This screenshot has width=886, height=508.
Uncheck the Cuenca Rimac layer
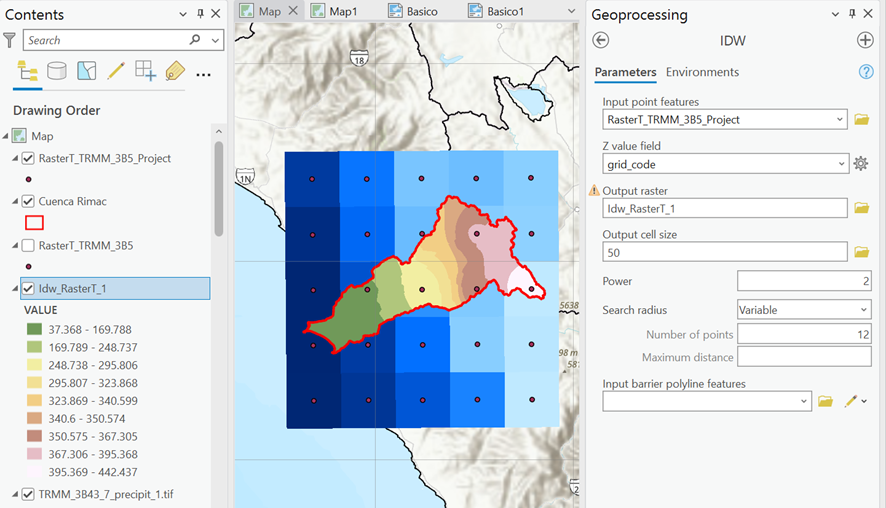[28, 201]
